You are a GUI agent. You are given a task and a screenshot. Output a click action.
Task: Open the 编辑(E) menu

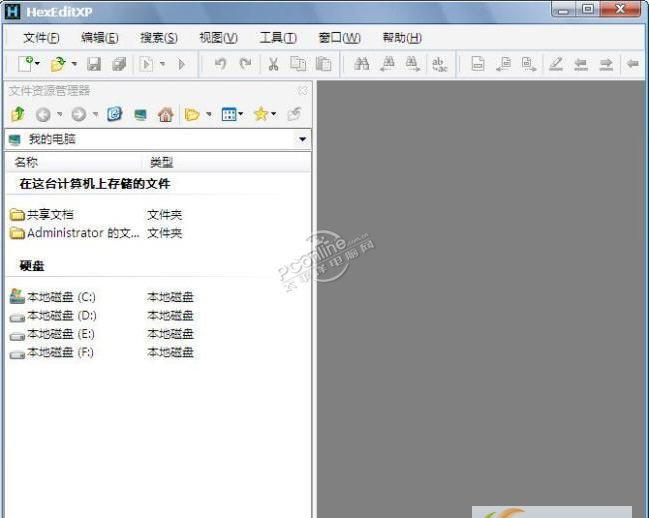[100, 38]
